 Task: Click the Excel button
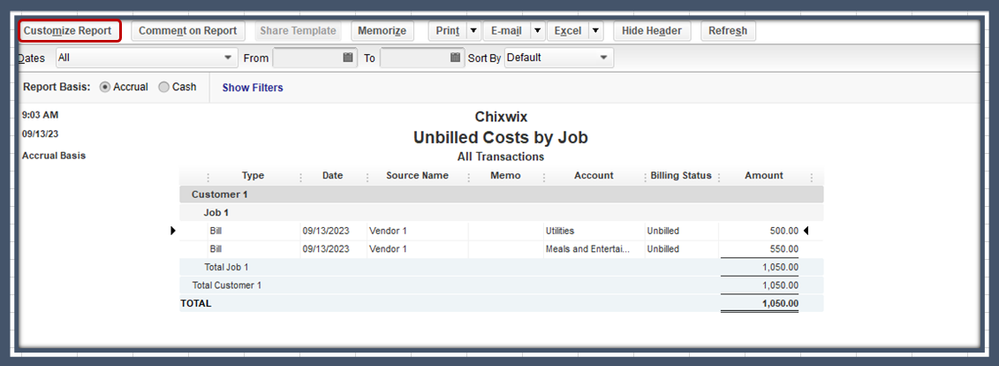pos(568,31)
